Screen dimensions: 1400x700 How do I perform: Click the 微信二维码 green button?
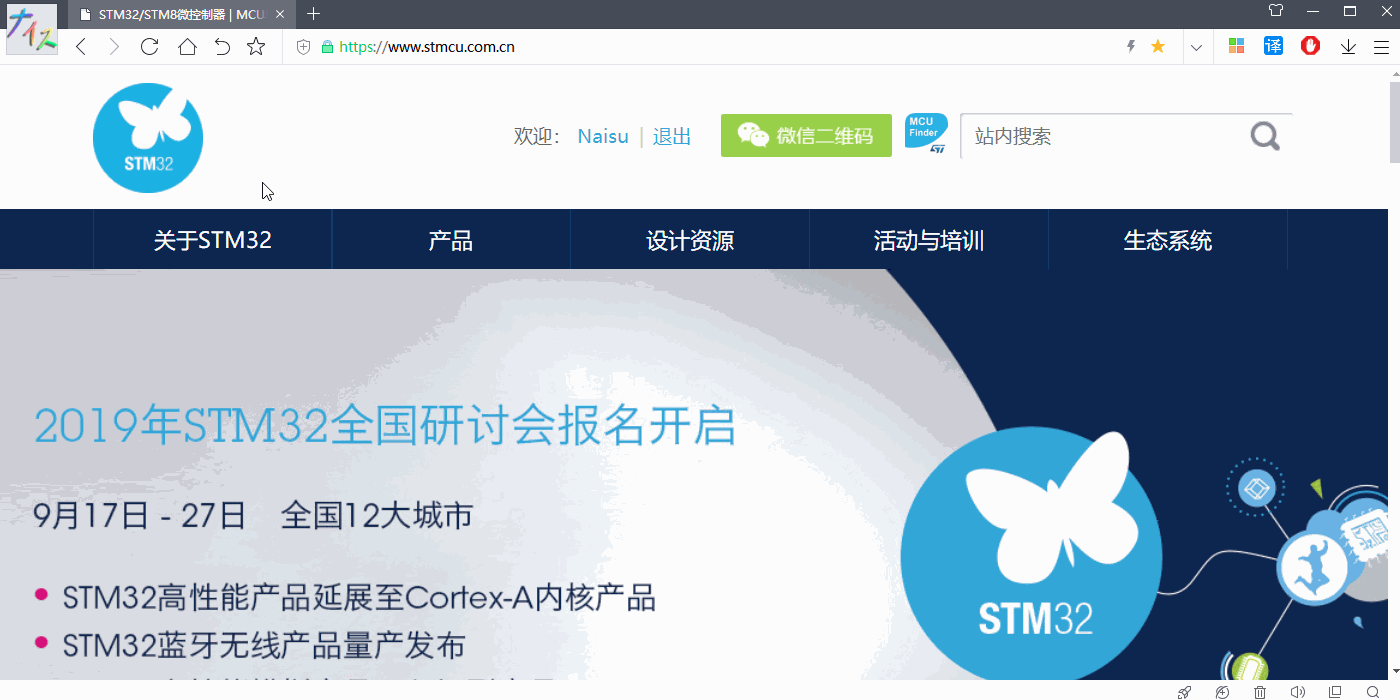coord(806,136)
